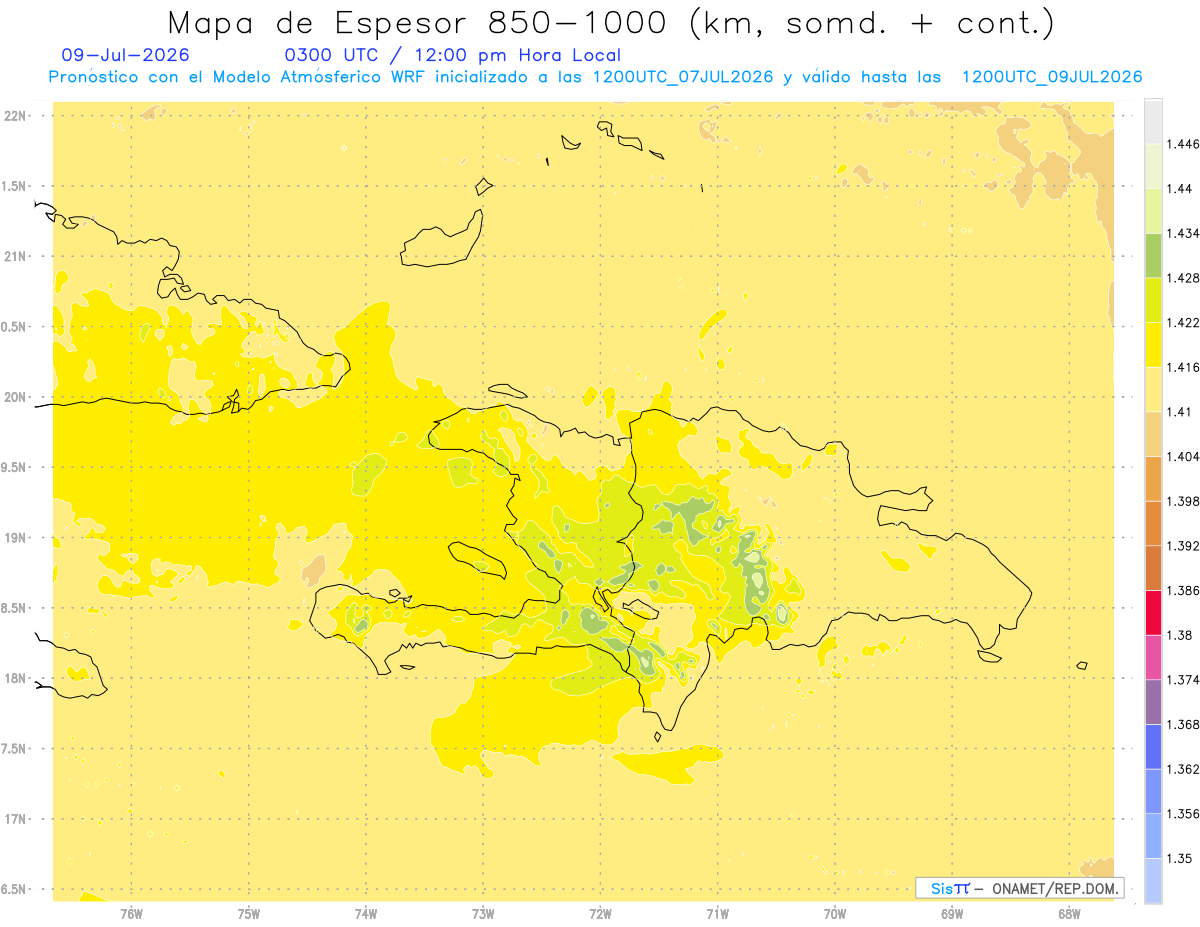This screenshot has height=927, width=1200.
Task: Click the legend value 1.44
Action: click(x=1180, y=188)
